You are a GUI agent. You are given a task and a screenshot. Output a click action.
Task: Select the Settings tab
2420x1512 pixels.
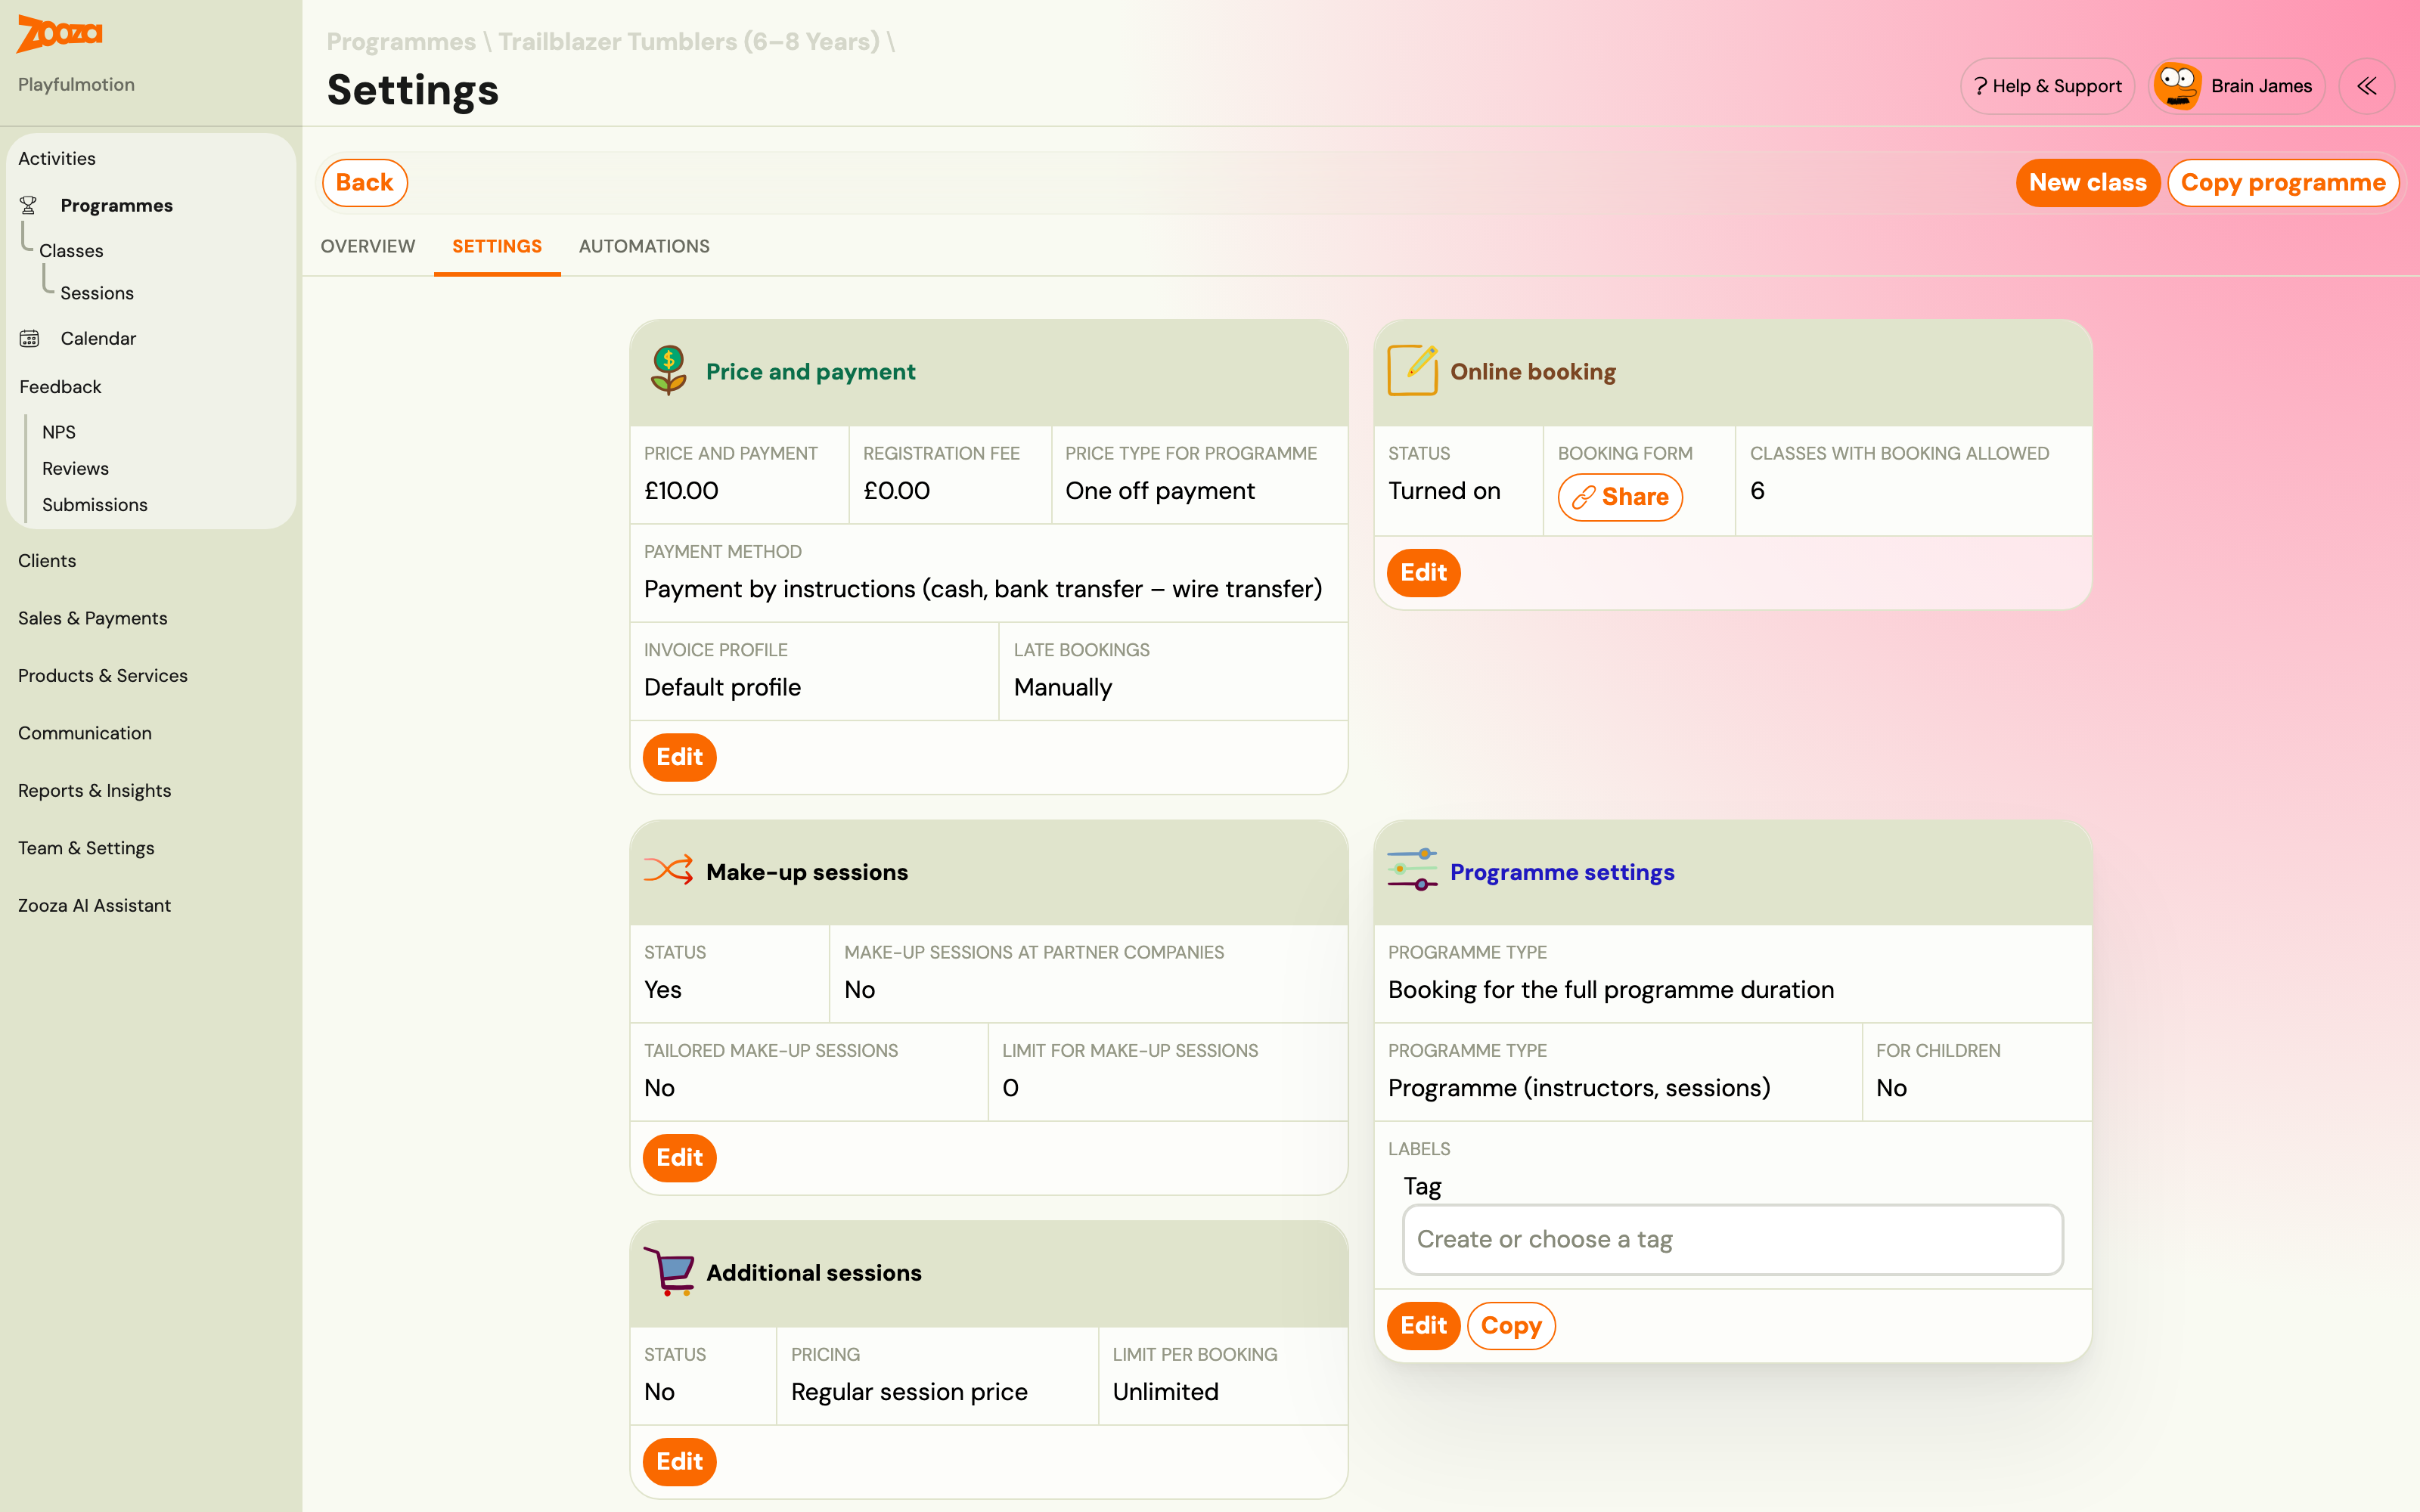(x=497, y=246)
